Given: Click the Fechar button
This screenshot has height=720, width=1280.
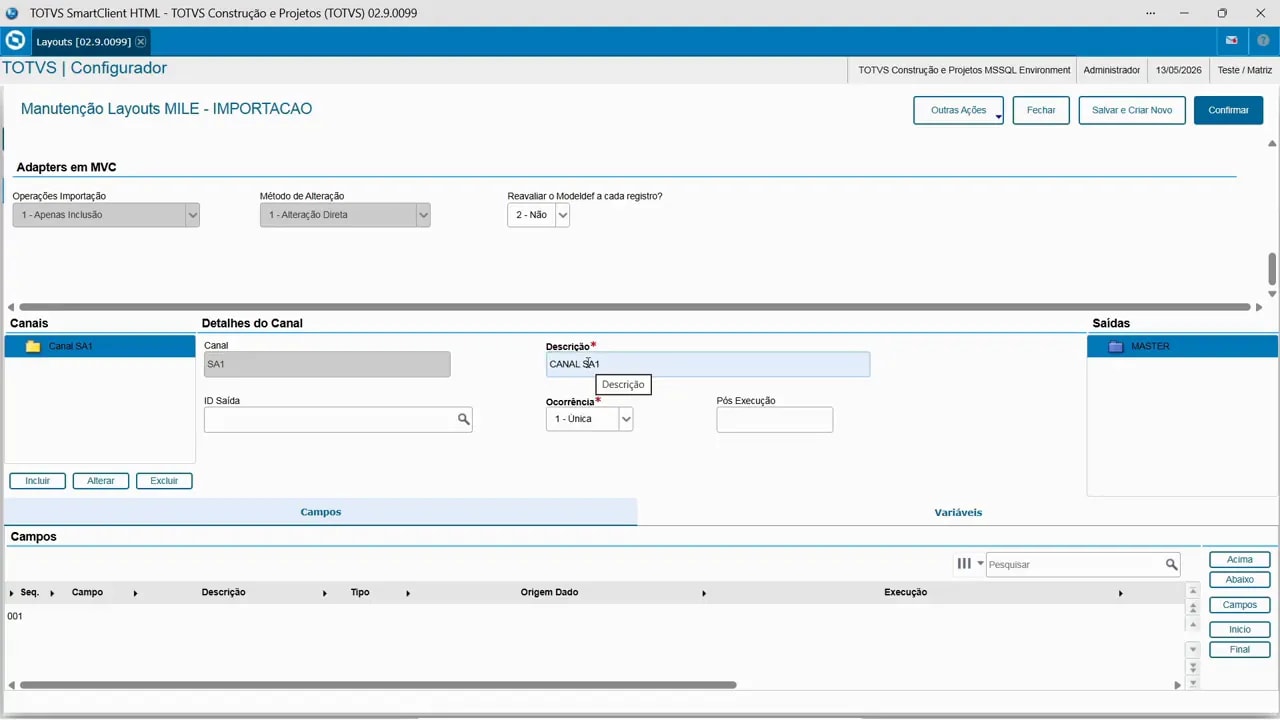Looking at the screenshot, I should [x=1041, y=110].
